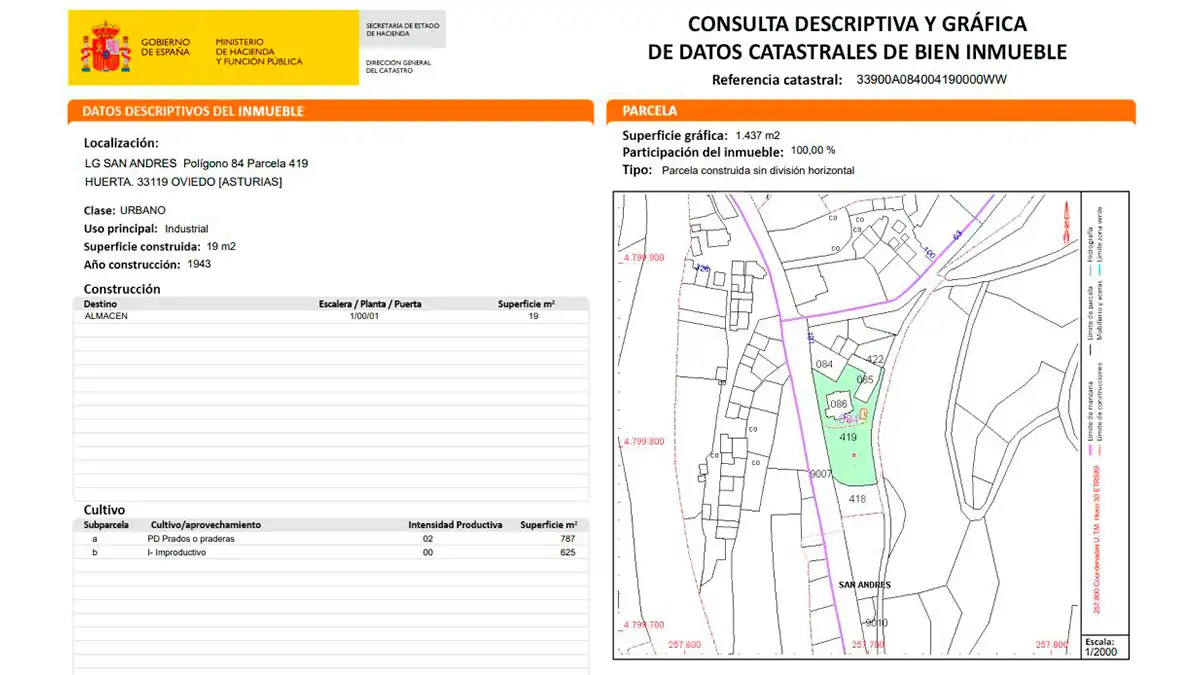Click the 'Cultivo/aprovechamiento' column header
This screenshot has height=675, width=1200.
(x=205, y=525)
